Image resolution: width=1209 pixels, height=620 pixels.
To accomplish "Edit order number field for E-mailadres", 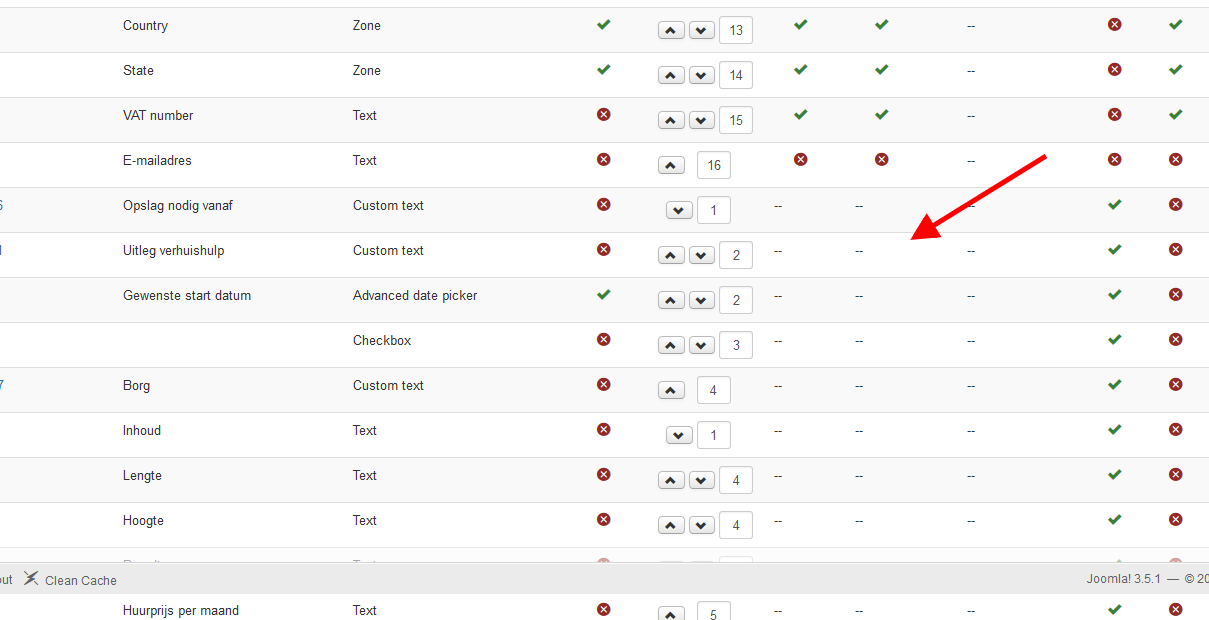I will (x=714, y=165).
